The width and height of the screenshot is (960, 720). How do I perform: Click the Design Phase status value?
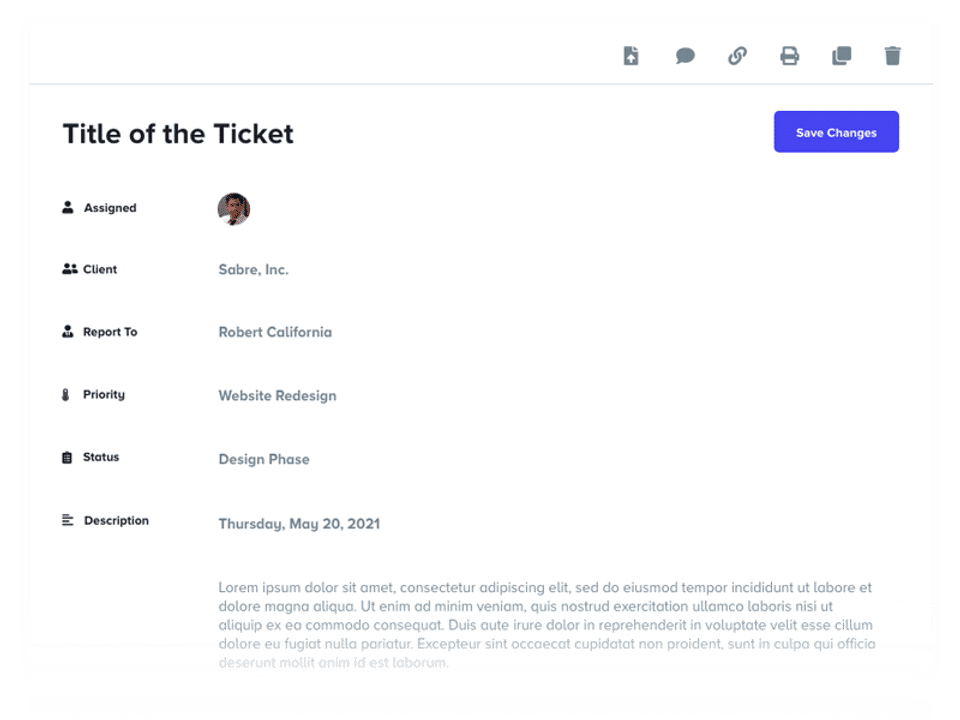pyautogui.click(x=264, y=460)
